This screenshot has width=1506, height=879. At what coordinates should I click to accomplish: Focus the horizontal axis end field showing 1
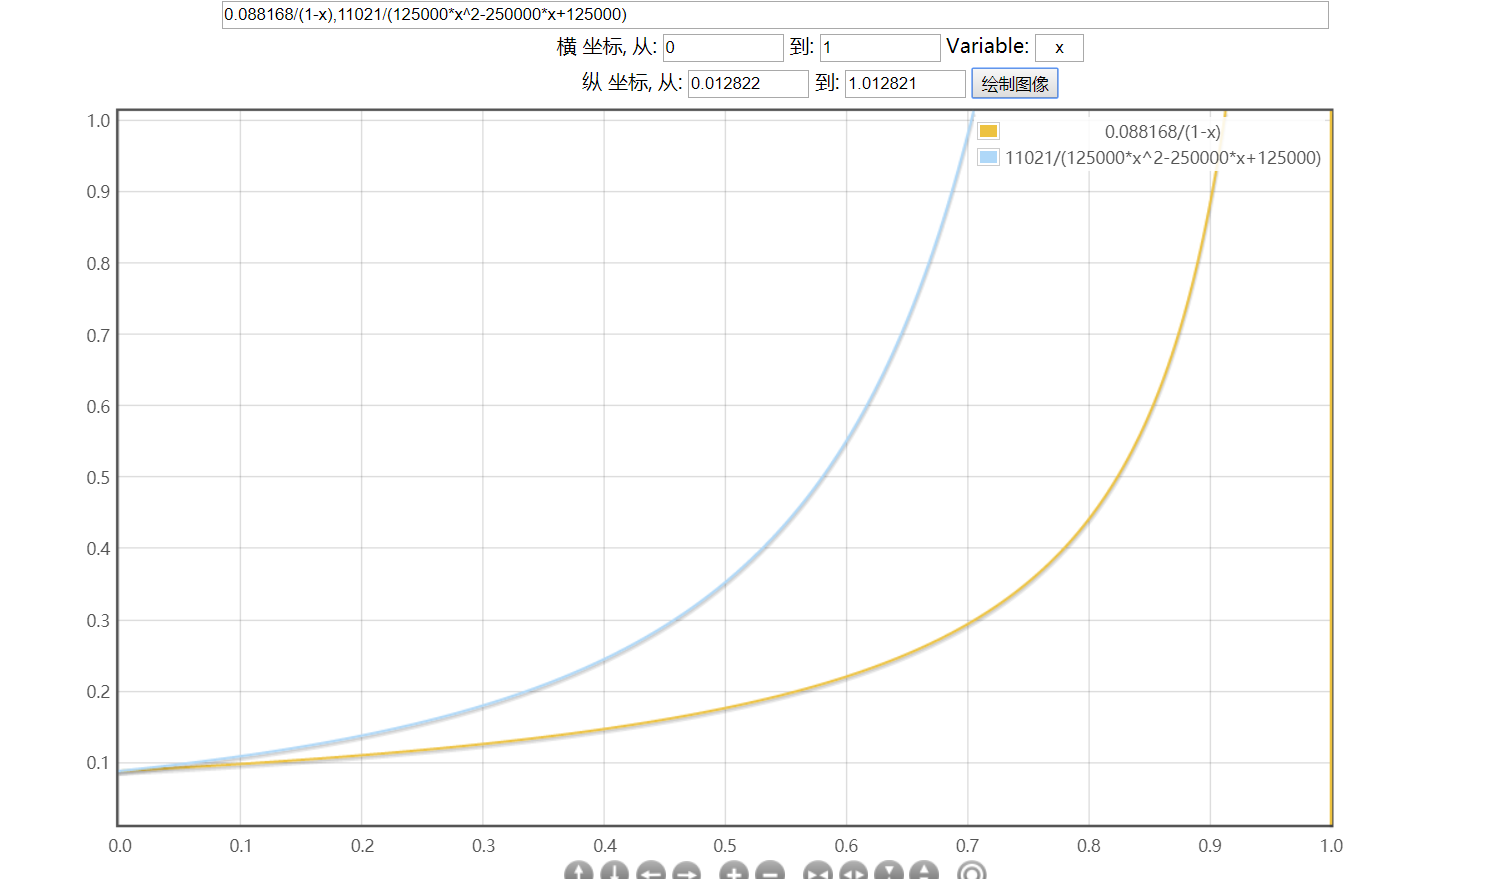(879, 48)
